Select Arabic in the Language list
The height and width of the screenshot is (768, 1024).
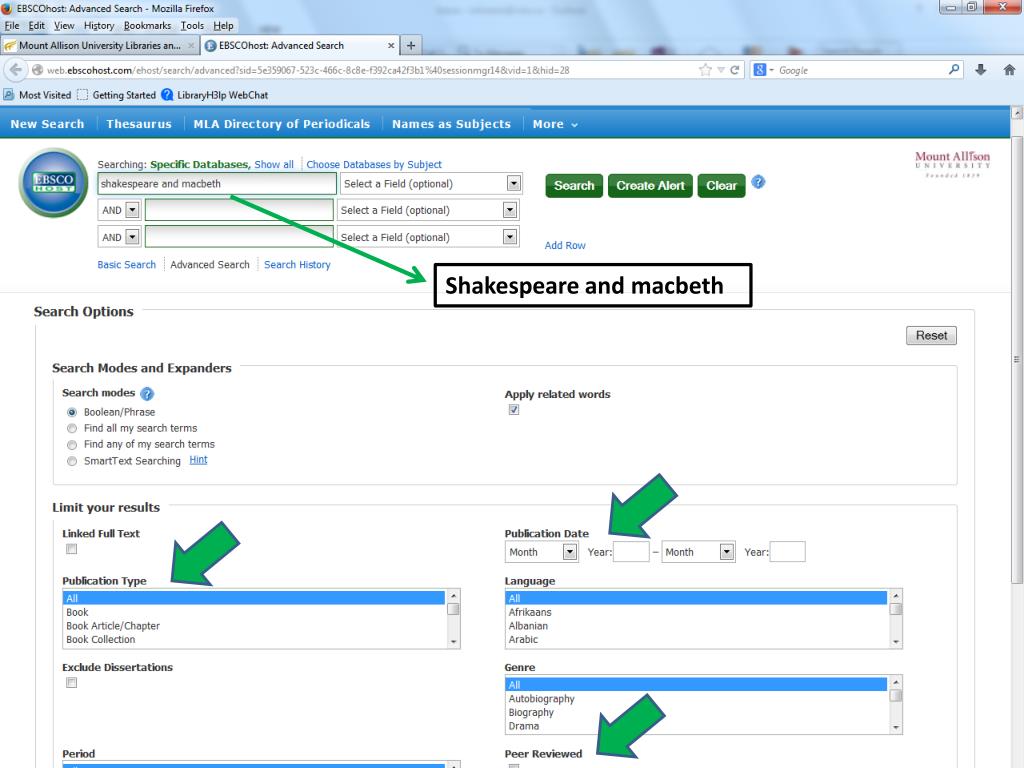(x=523, y=639)
